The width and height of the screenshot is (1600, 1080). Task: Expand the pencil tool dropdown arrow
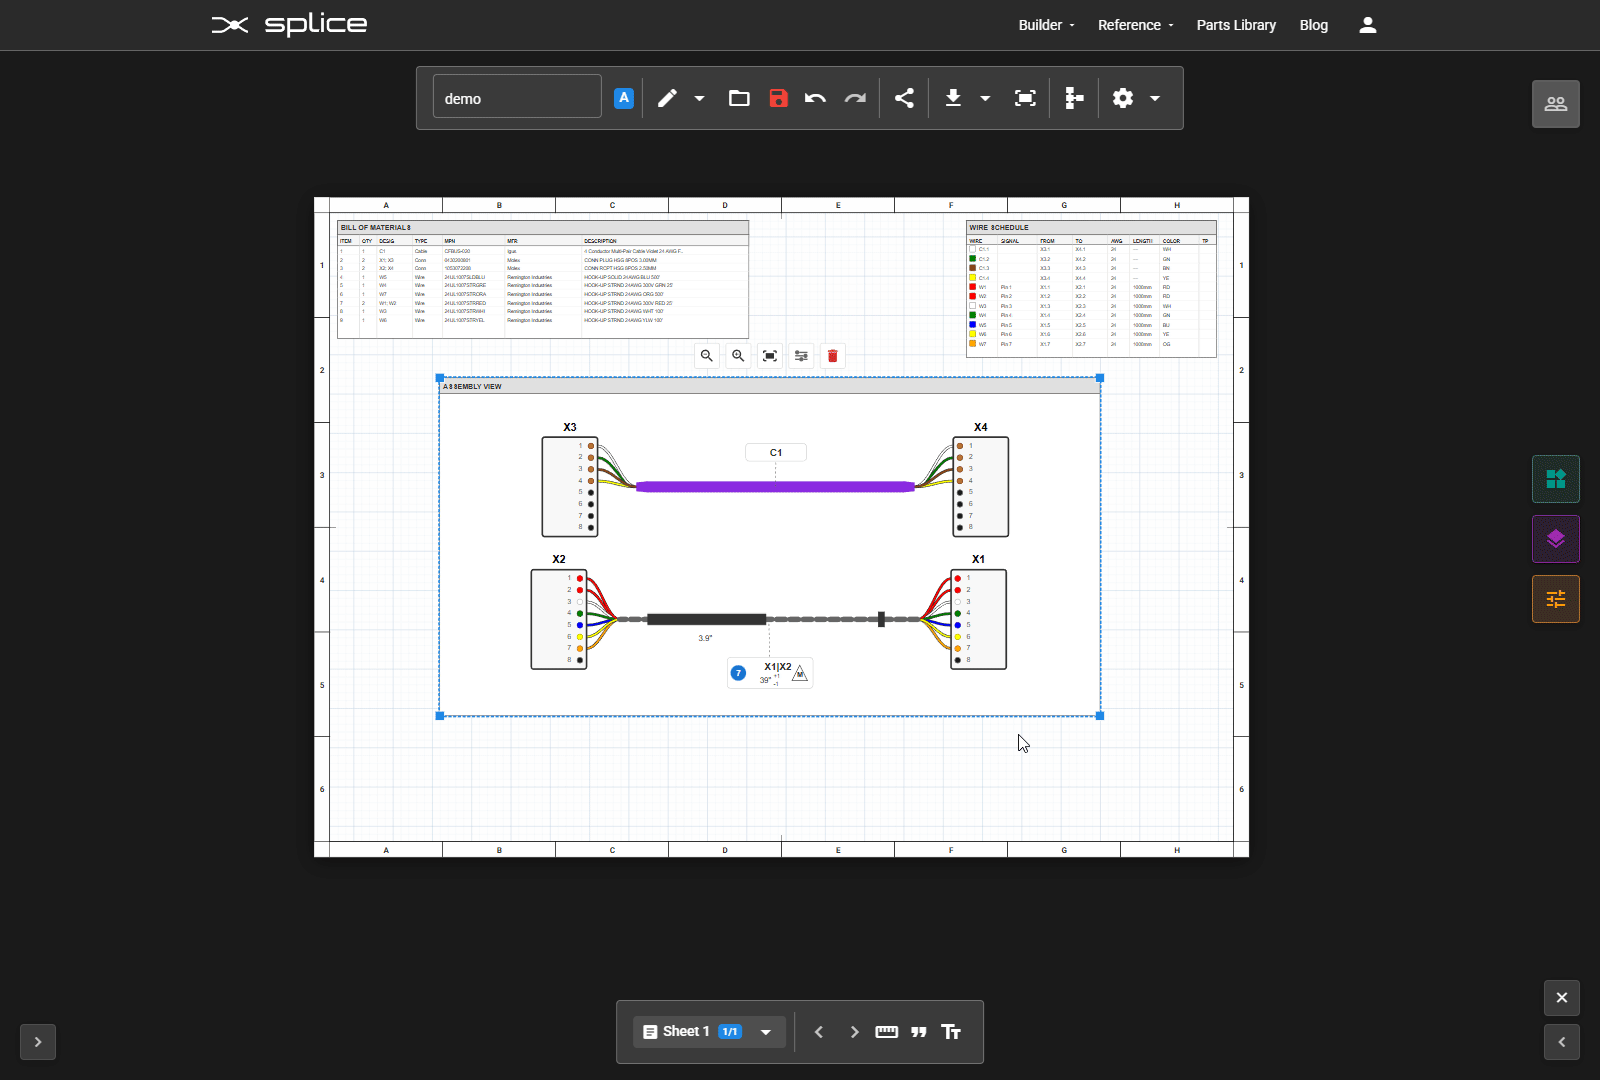[x=699, y=98]
